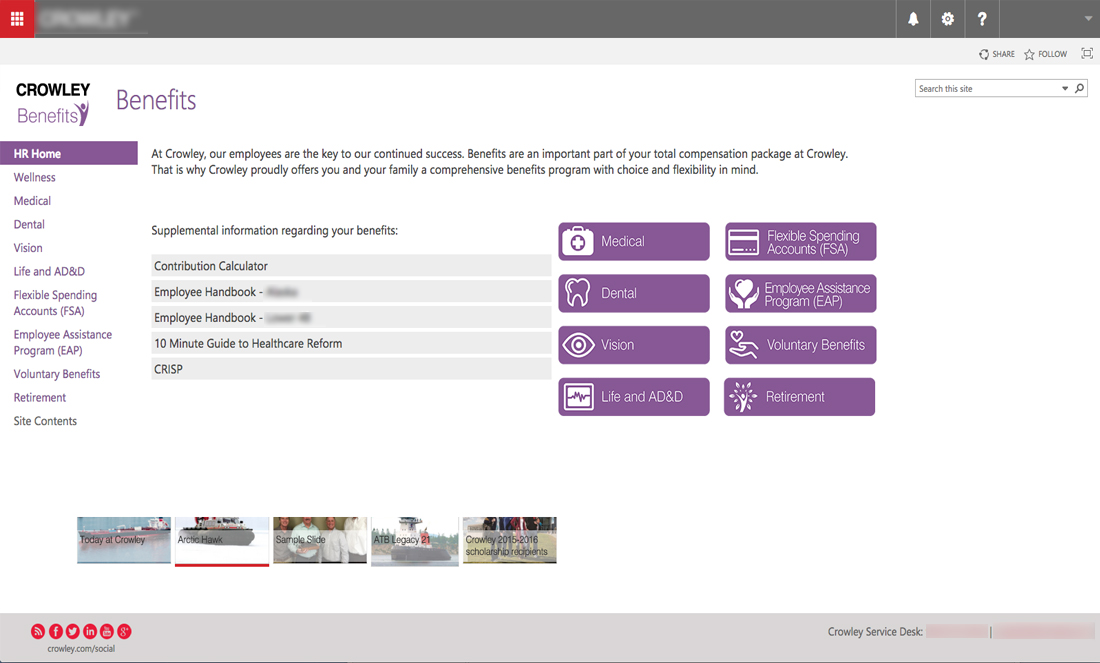Open Vision in the sidebar navigation
Image resolution: width=1100 pixels, height=663 pixels.
[x=28, y=248]
